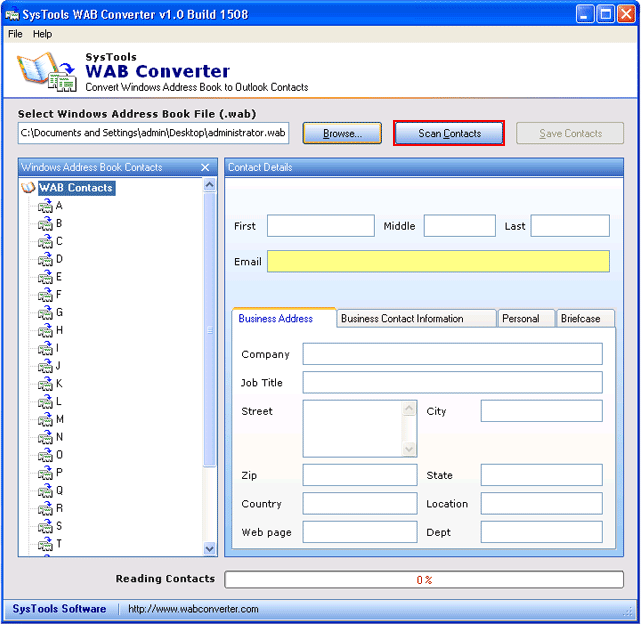This screenshot has width=641, height=624.
Task: Click the yellow Email field
Action: 438,261
